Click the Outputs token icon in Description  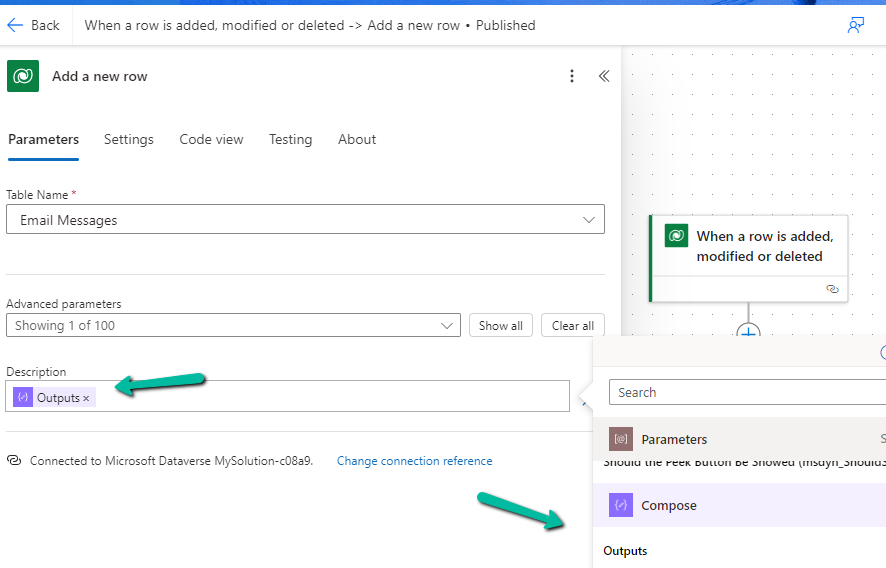point(23,397)
